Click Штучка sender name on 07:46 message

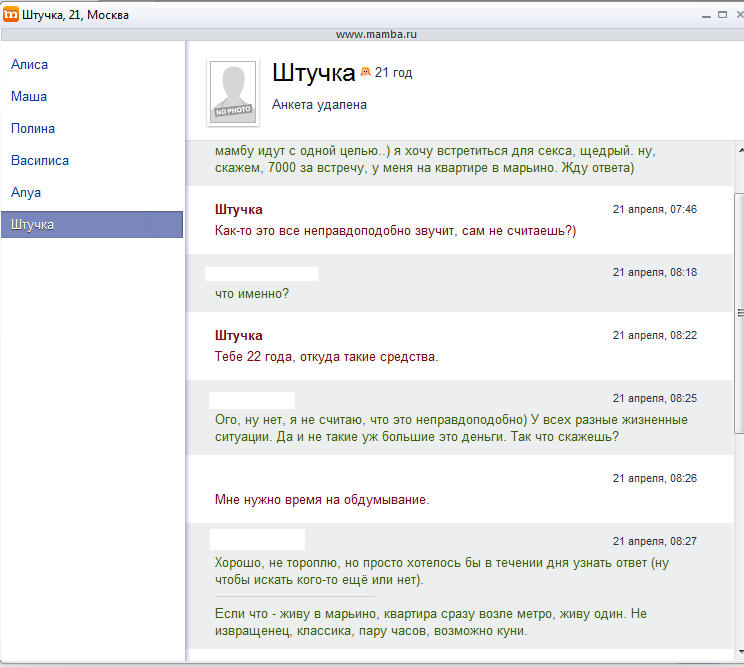point(239,209)
